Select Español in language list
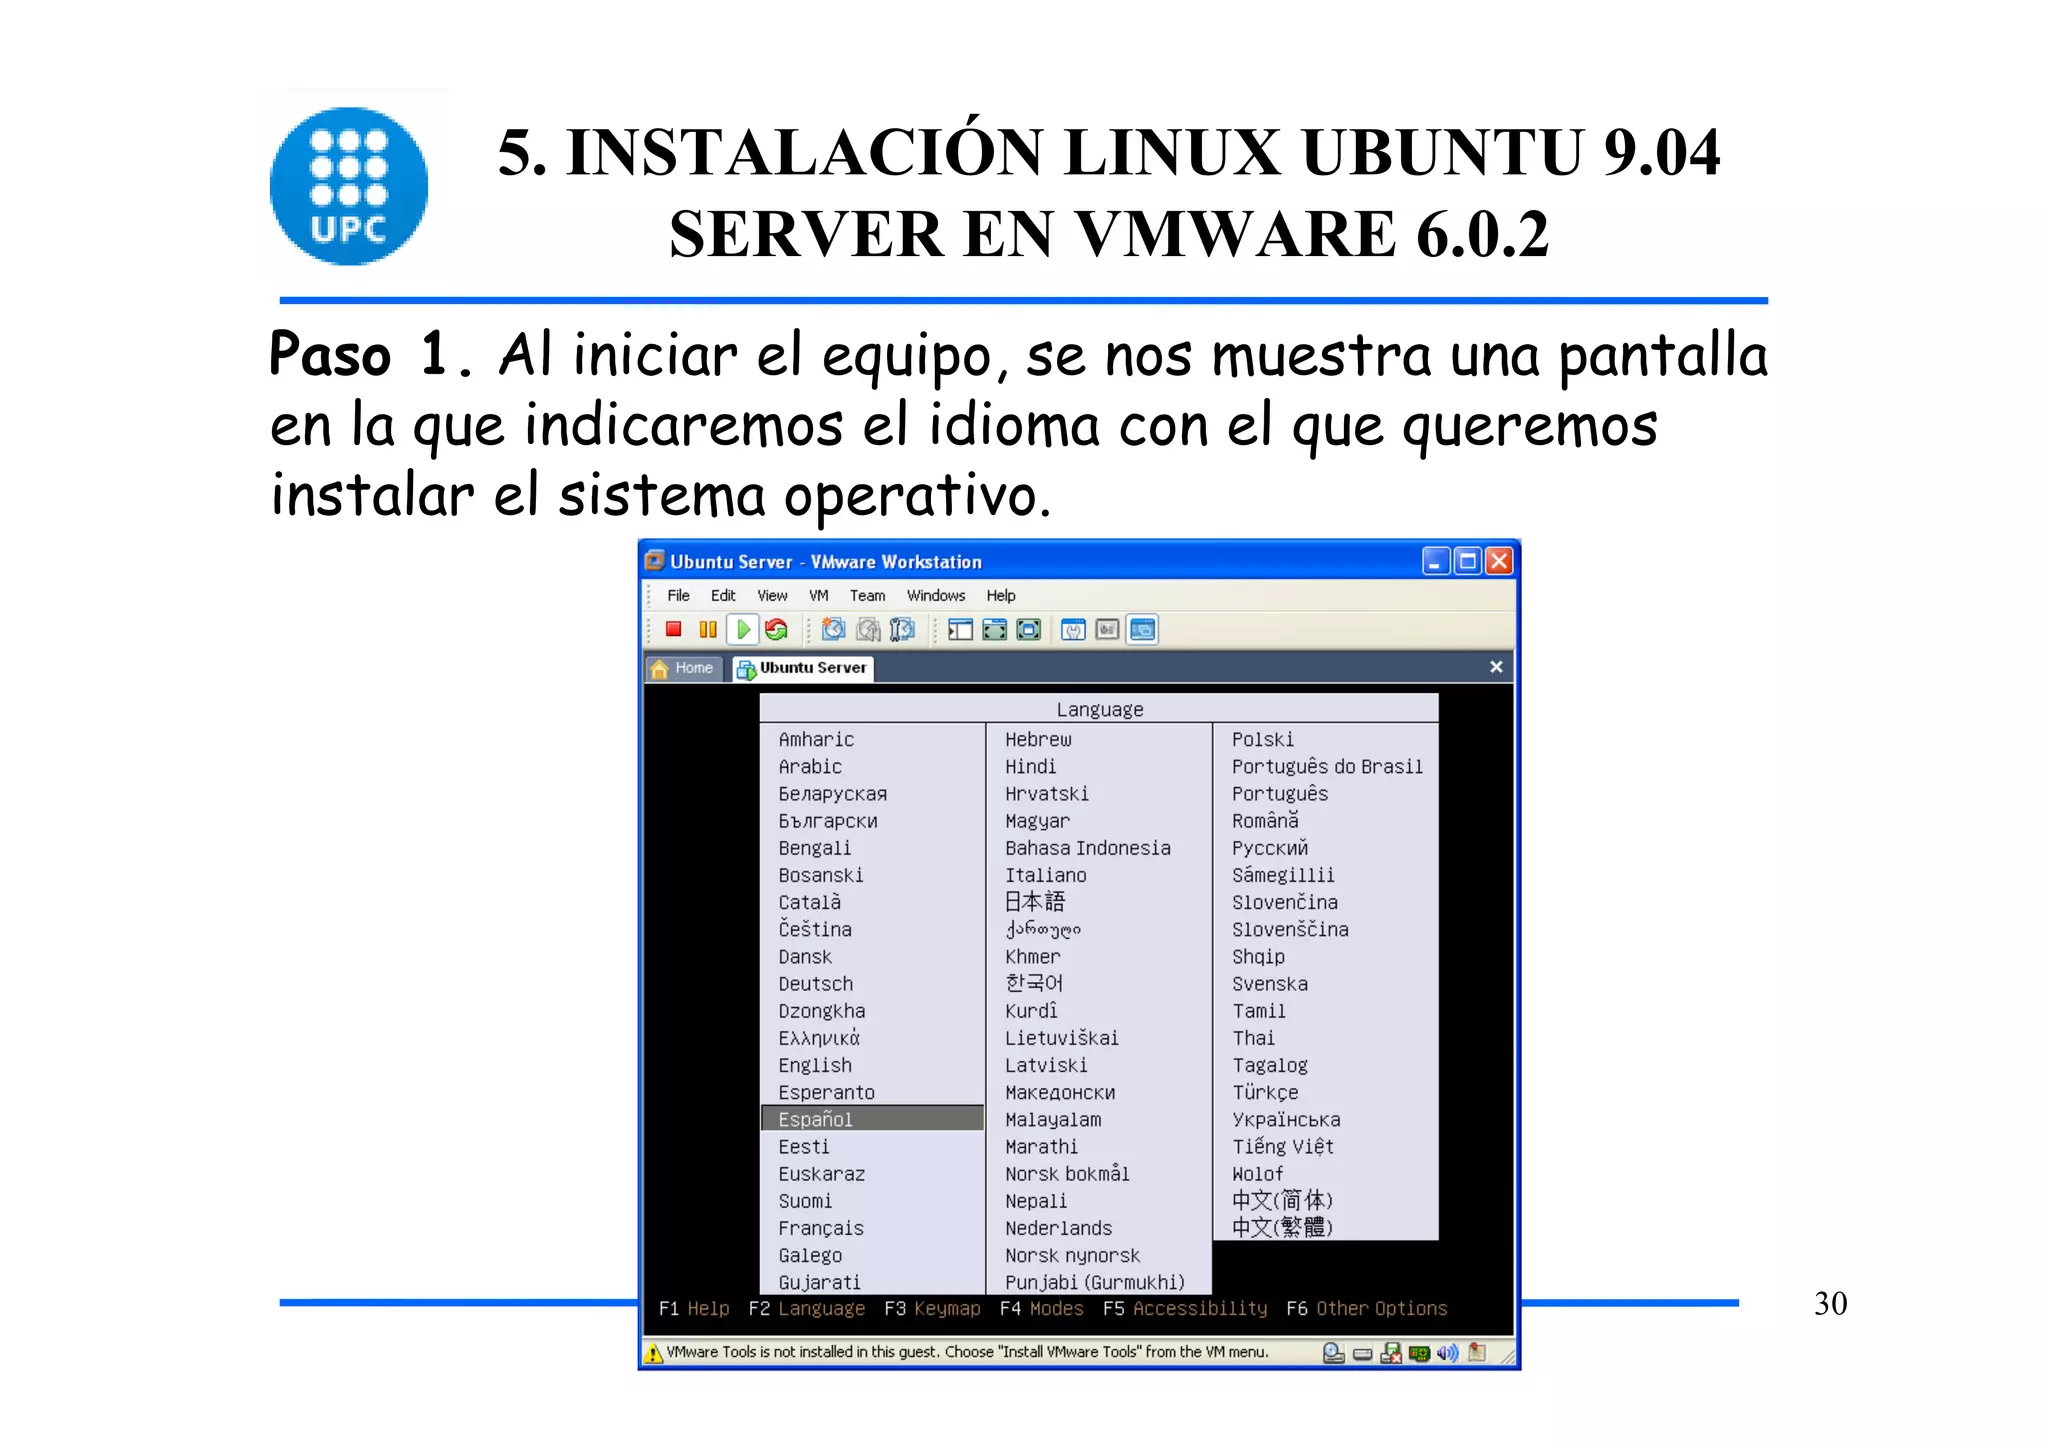This screenshot has width=2048, height=1448. pyautogui.click(x=873, y=1119)
